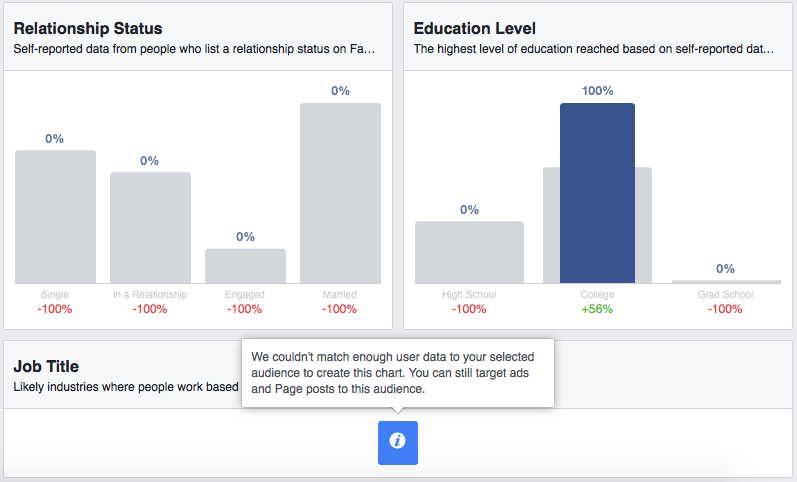Image resolution: width=797 pixels, height=482 pixels.
Task: Click the Engaged axis label
Action: (x=245, y=295)
